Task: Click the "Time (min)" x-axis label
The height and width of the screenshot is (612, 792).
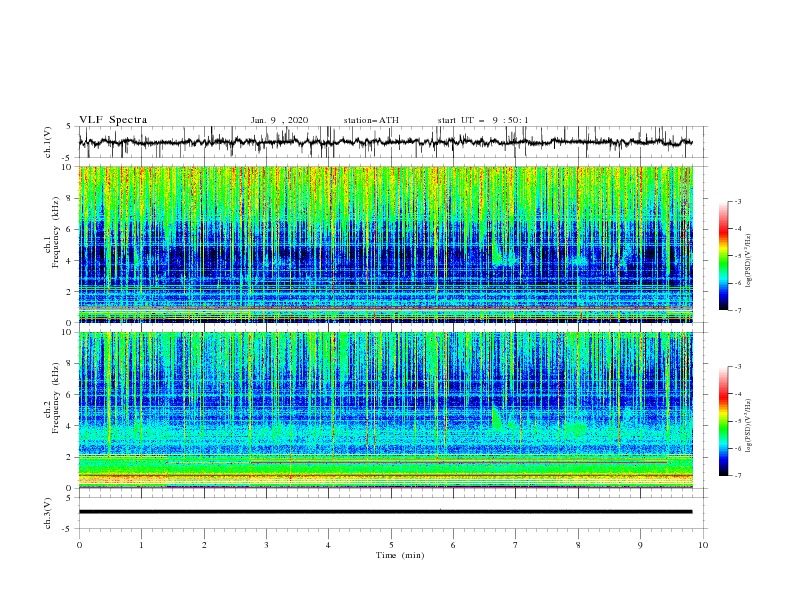Action: 400,555
